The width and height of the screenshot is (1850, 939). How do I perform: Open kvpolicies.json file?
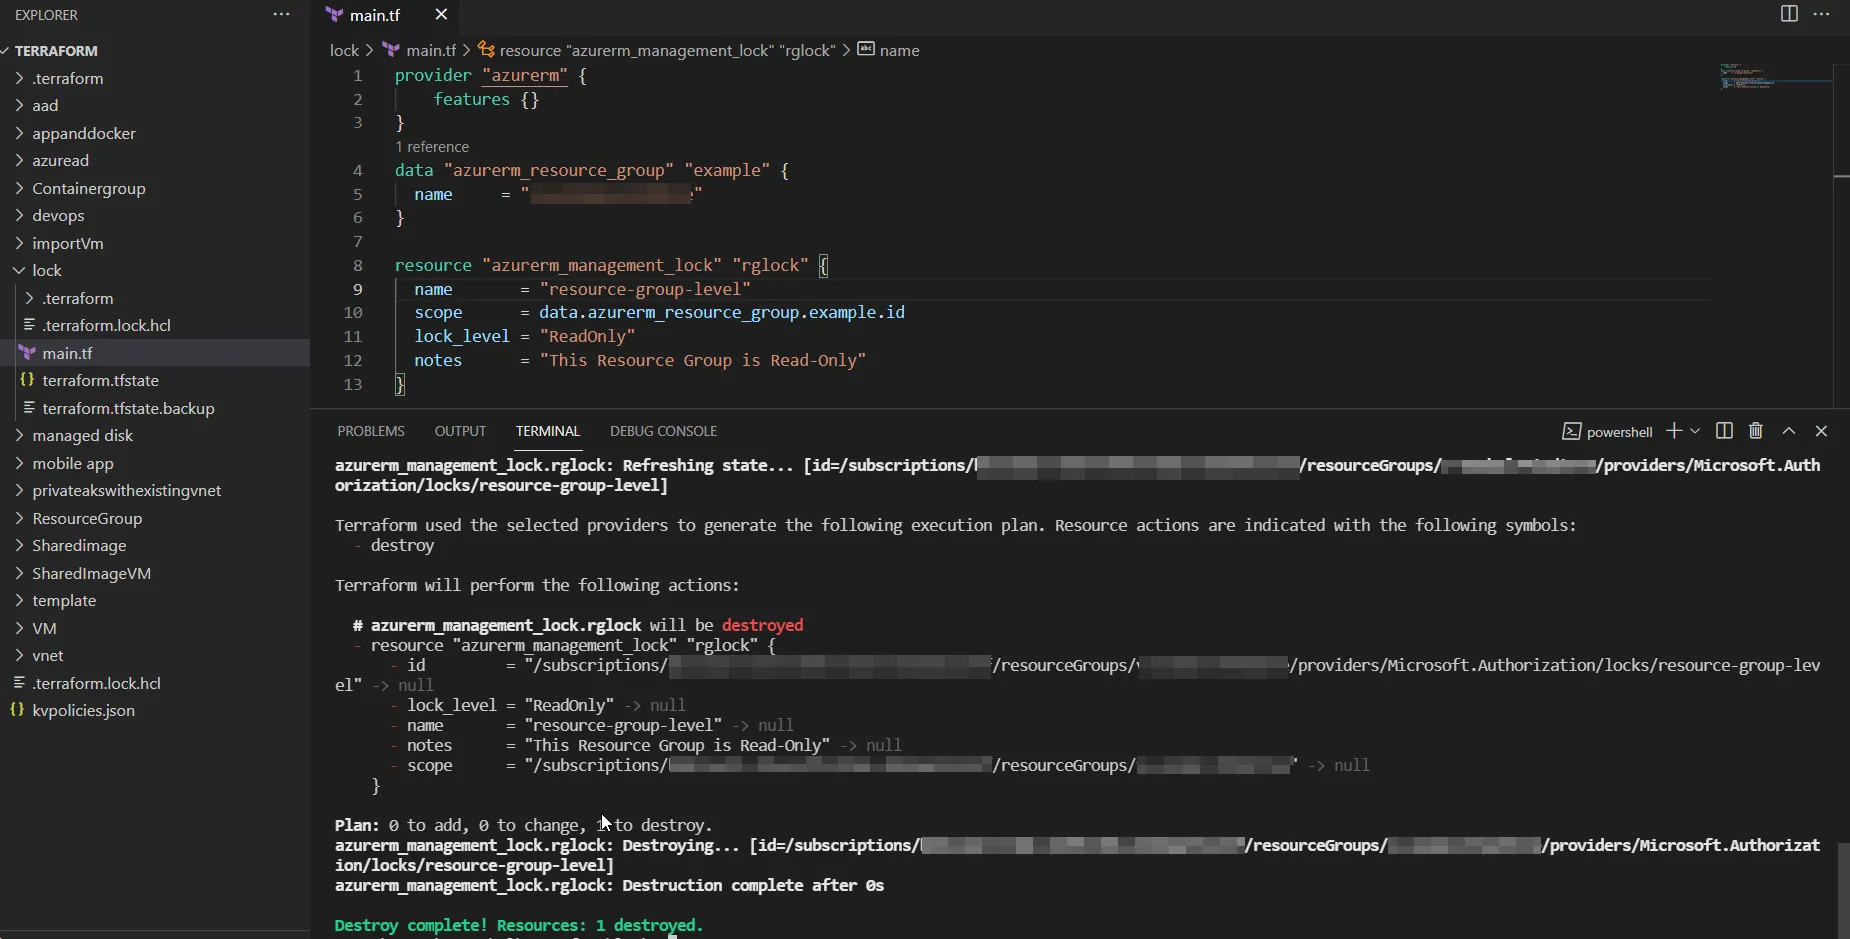[x=83, y=710]
